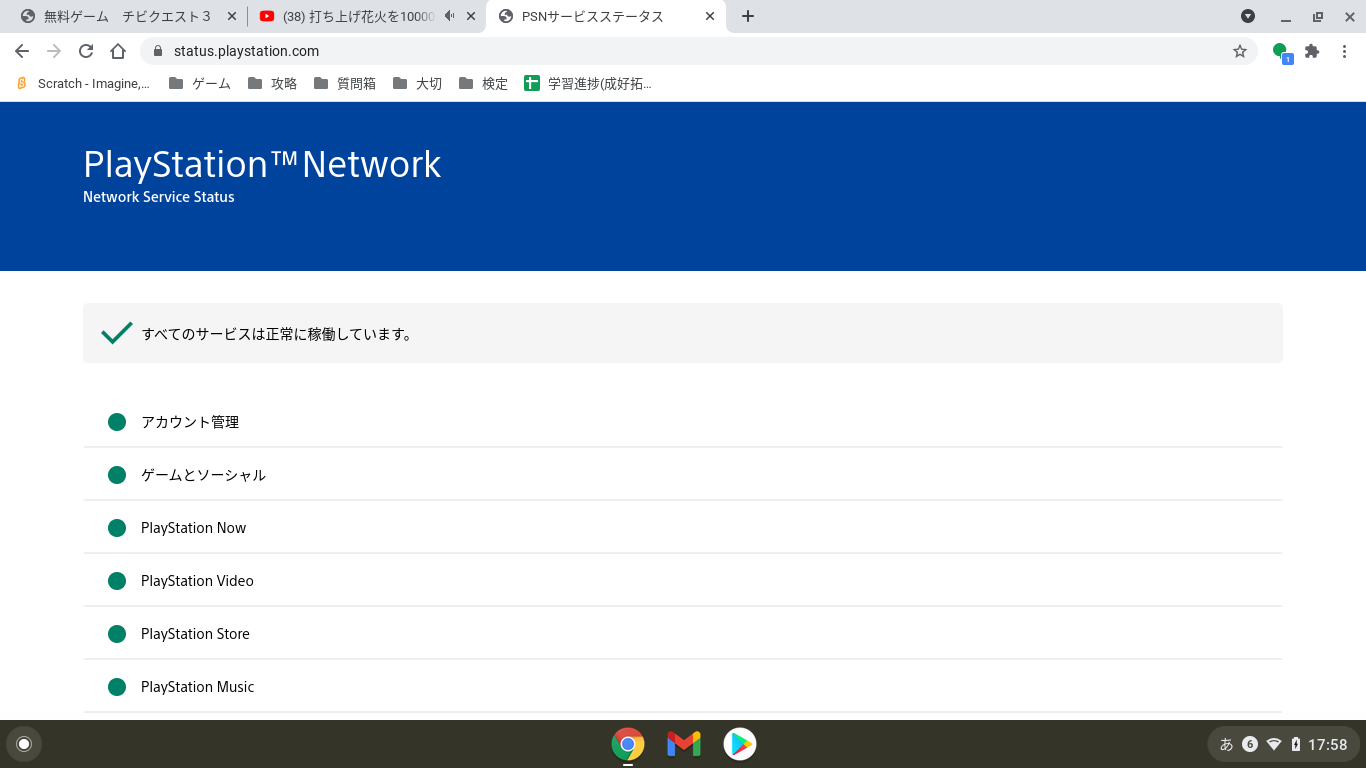The image size is (1366, 768).
Task: Expand the PlayStation Music service row
Action: 682,687
